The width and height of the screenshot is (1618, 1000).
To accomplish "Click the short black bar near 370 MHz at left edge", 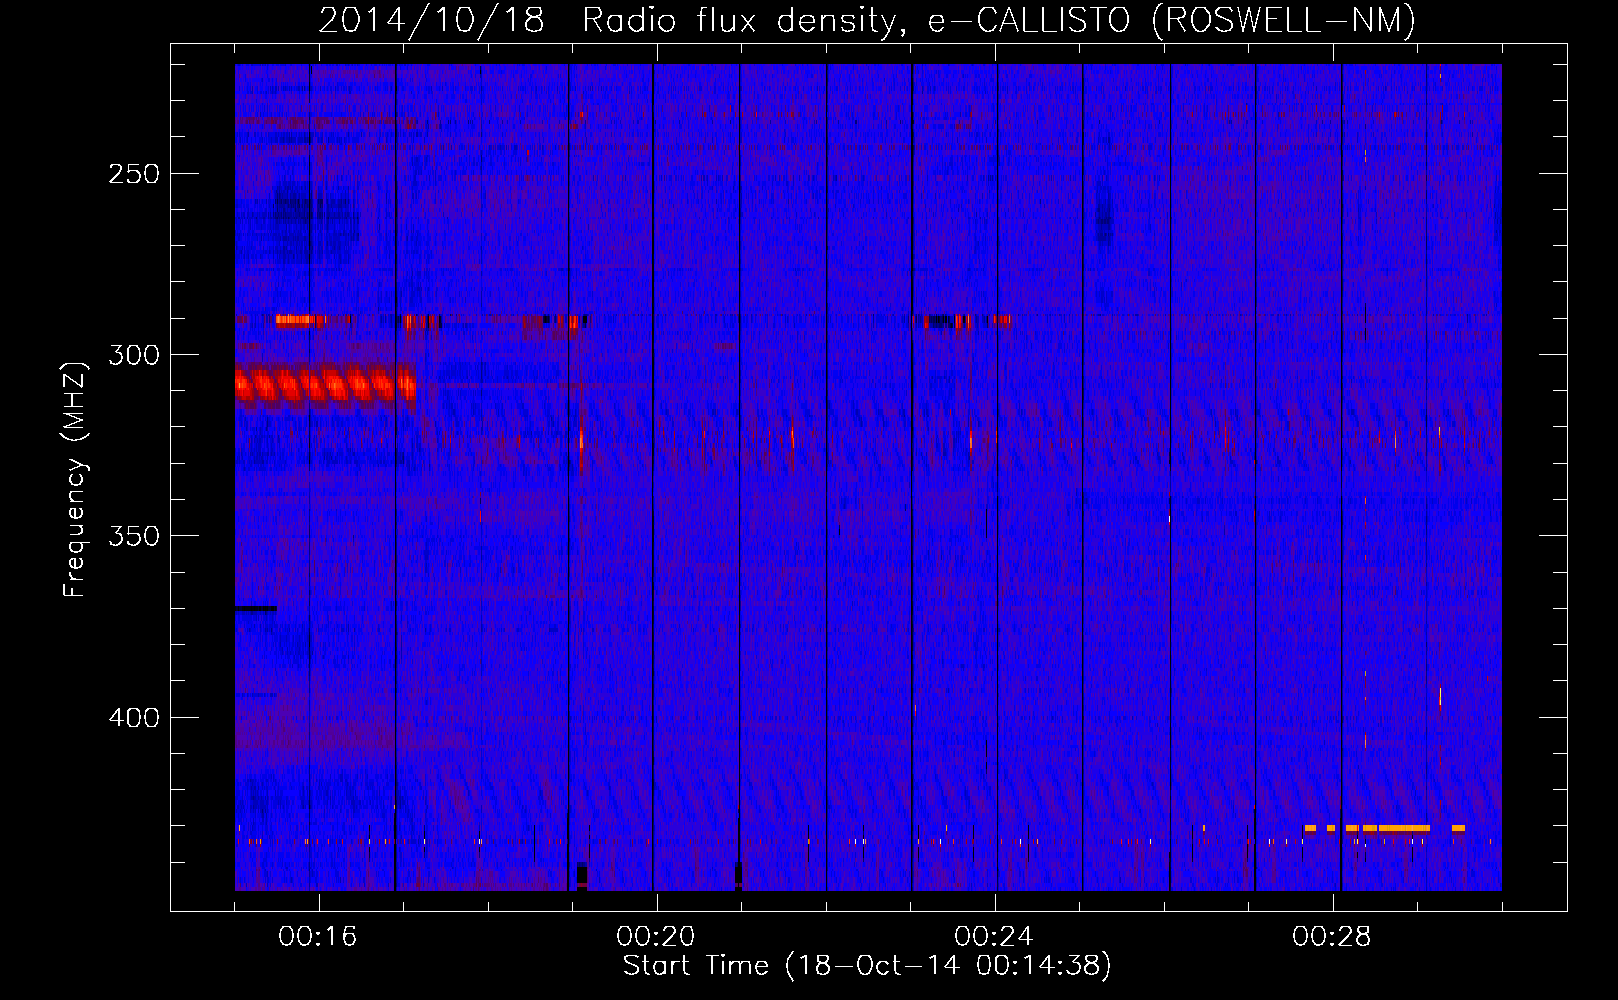I will [256, 608].
